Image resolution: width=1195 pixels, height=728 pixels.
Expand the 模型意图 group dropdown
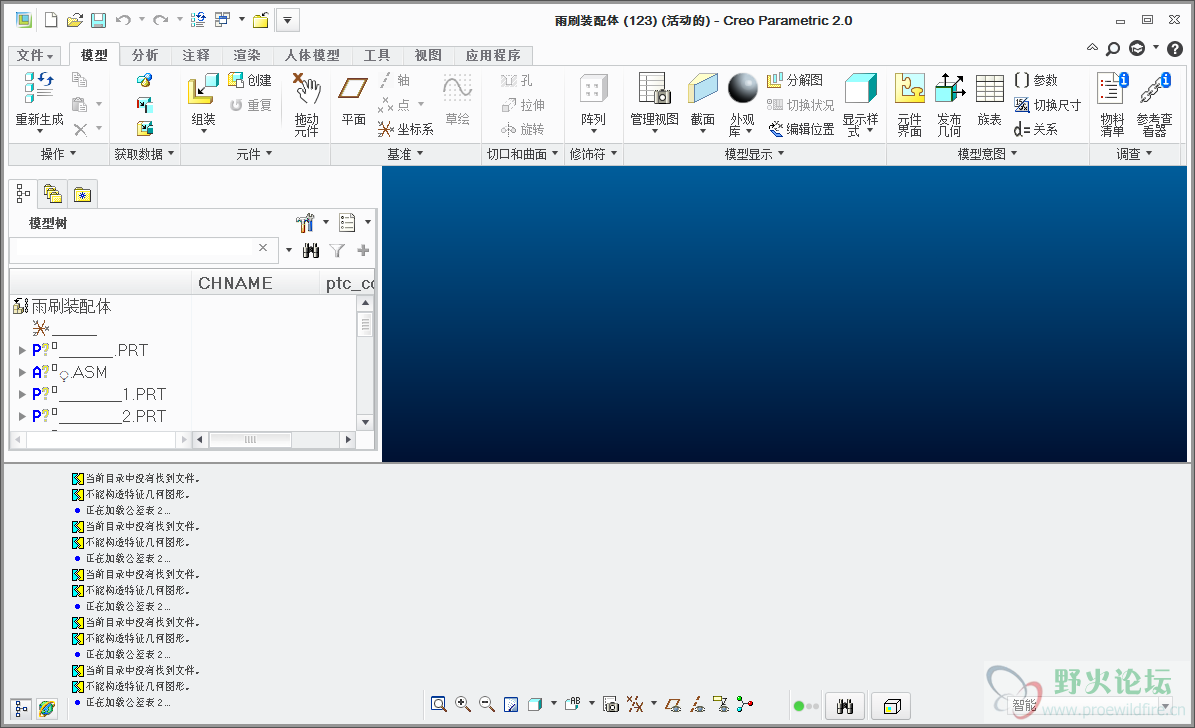(987, 154)
